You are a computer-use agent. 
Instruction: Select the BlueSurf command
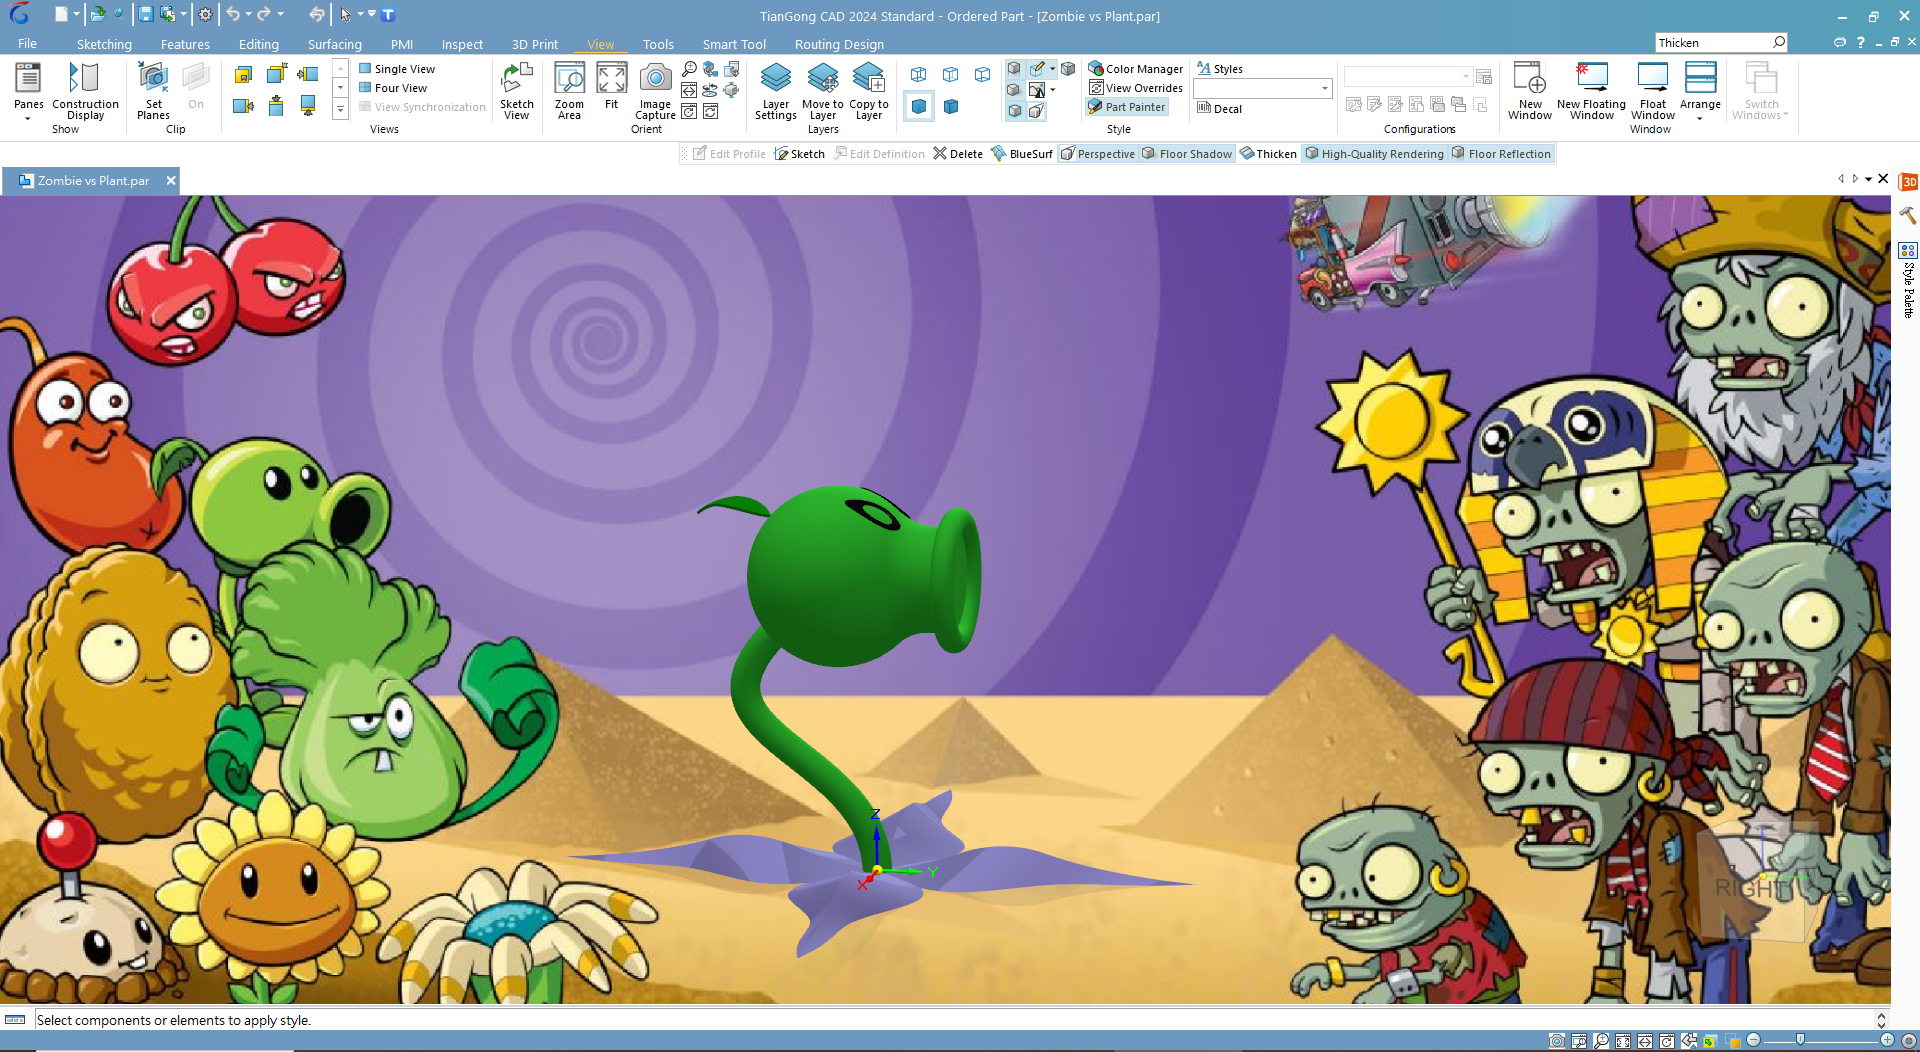coord(1022,154)
